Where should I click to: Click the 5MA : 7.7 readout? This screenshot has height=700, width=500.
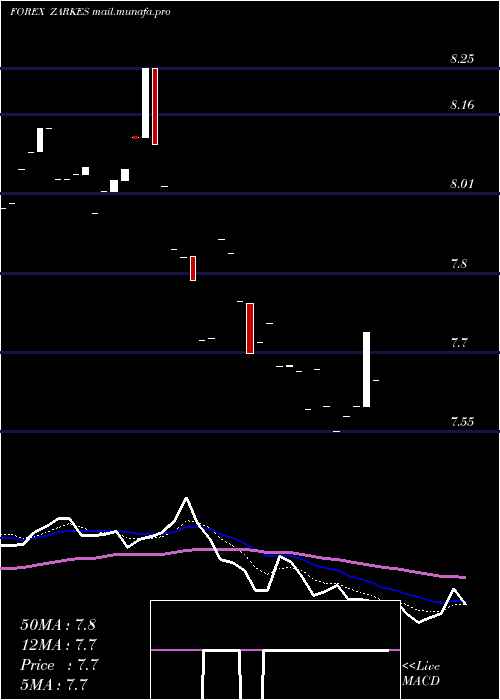(54, 684)
